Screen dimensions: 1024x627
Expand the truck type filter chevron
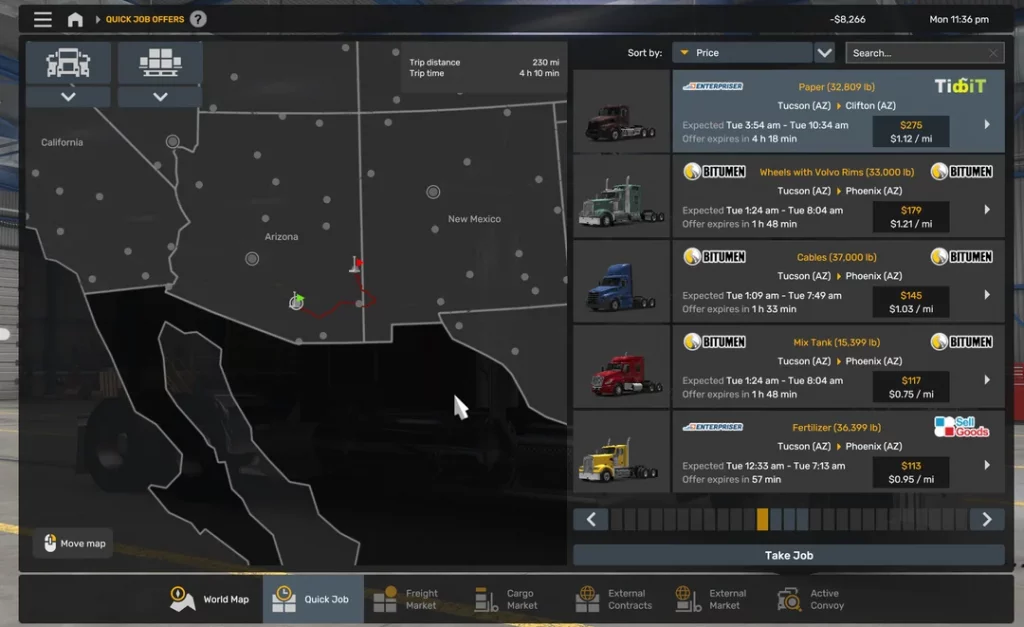[68, 97]
